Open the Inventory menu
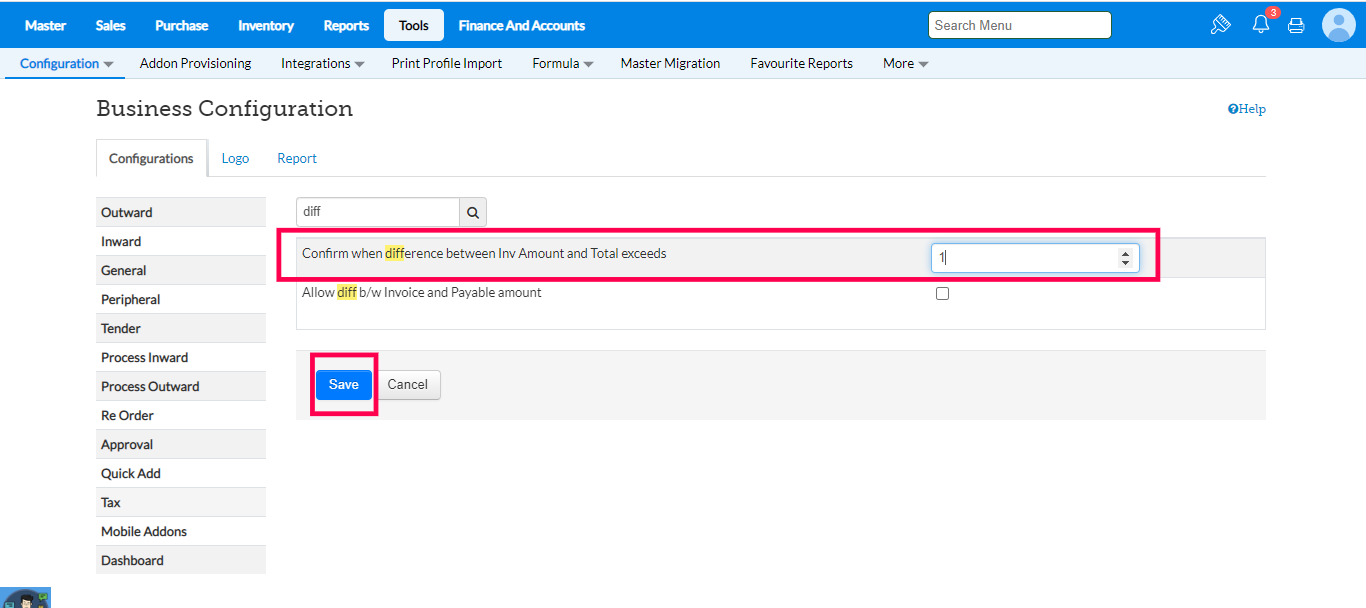 pyautogui.click(x=266, y=25)
